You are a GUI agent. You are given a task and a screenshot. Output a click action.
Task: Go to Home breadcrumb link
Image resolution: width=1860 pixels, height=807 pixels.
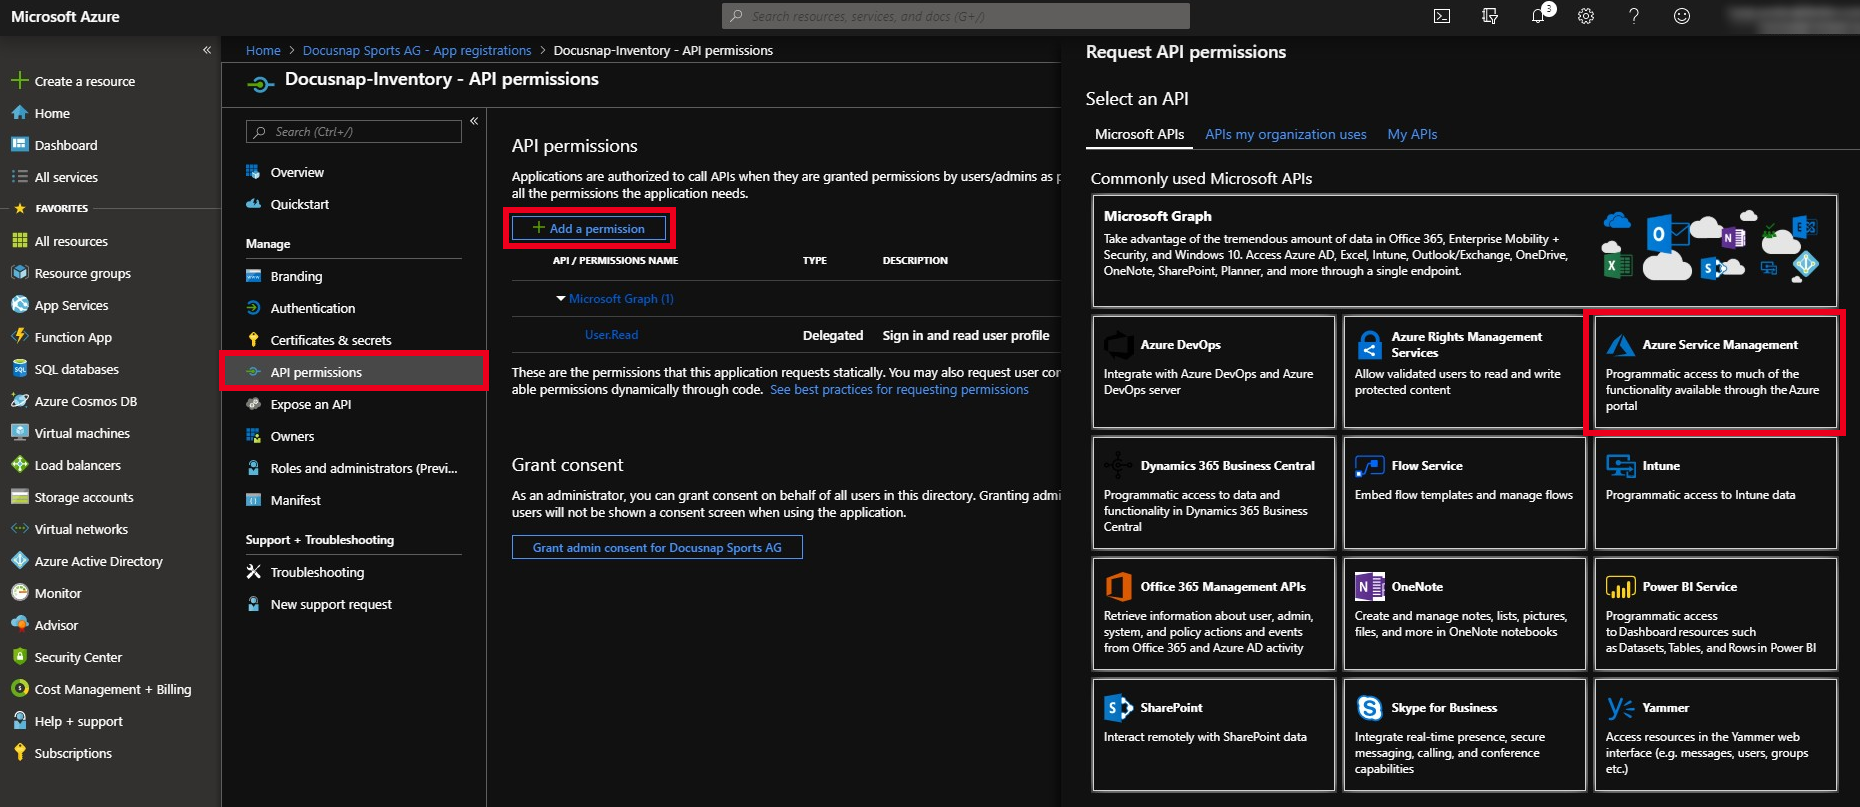click(263, 50)
